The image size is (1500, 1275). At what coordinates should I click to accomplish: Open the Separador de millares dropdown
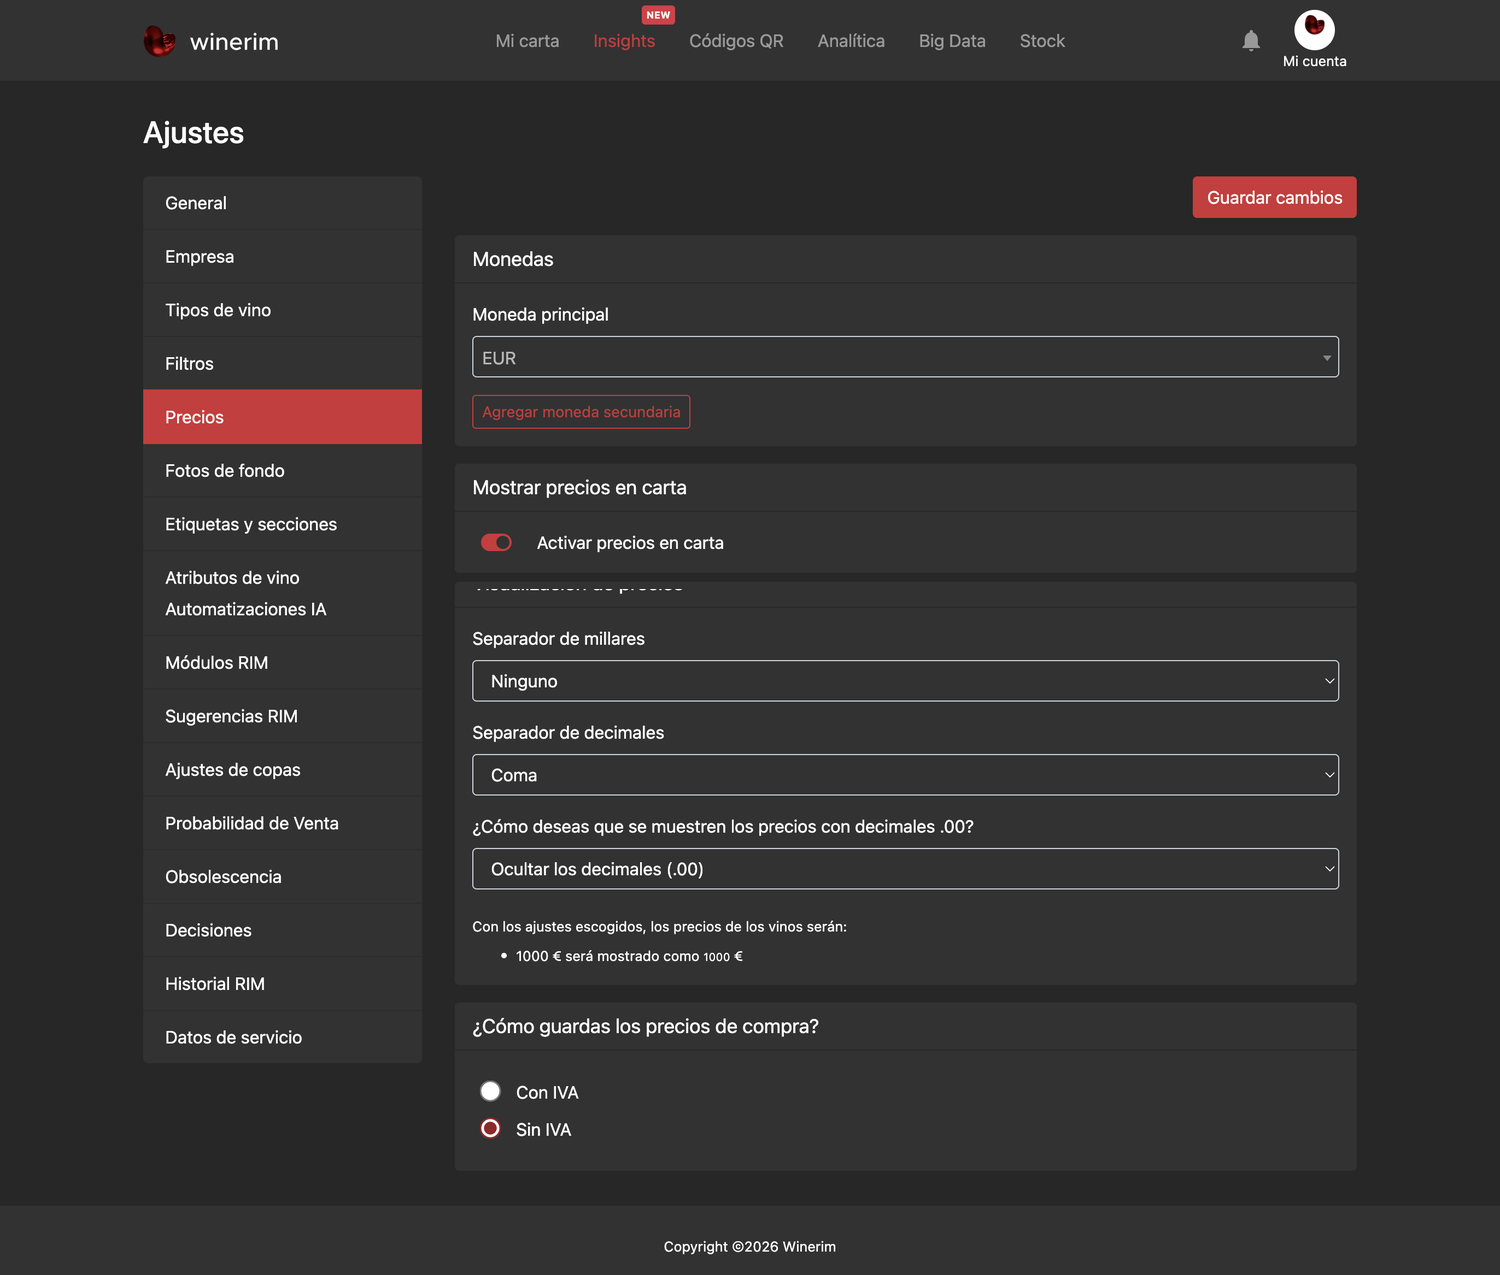coord(905,681)
